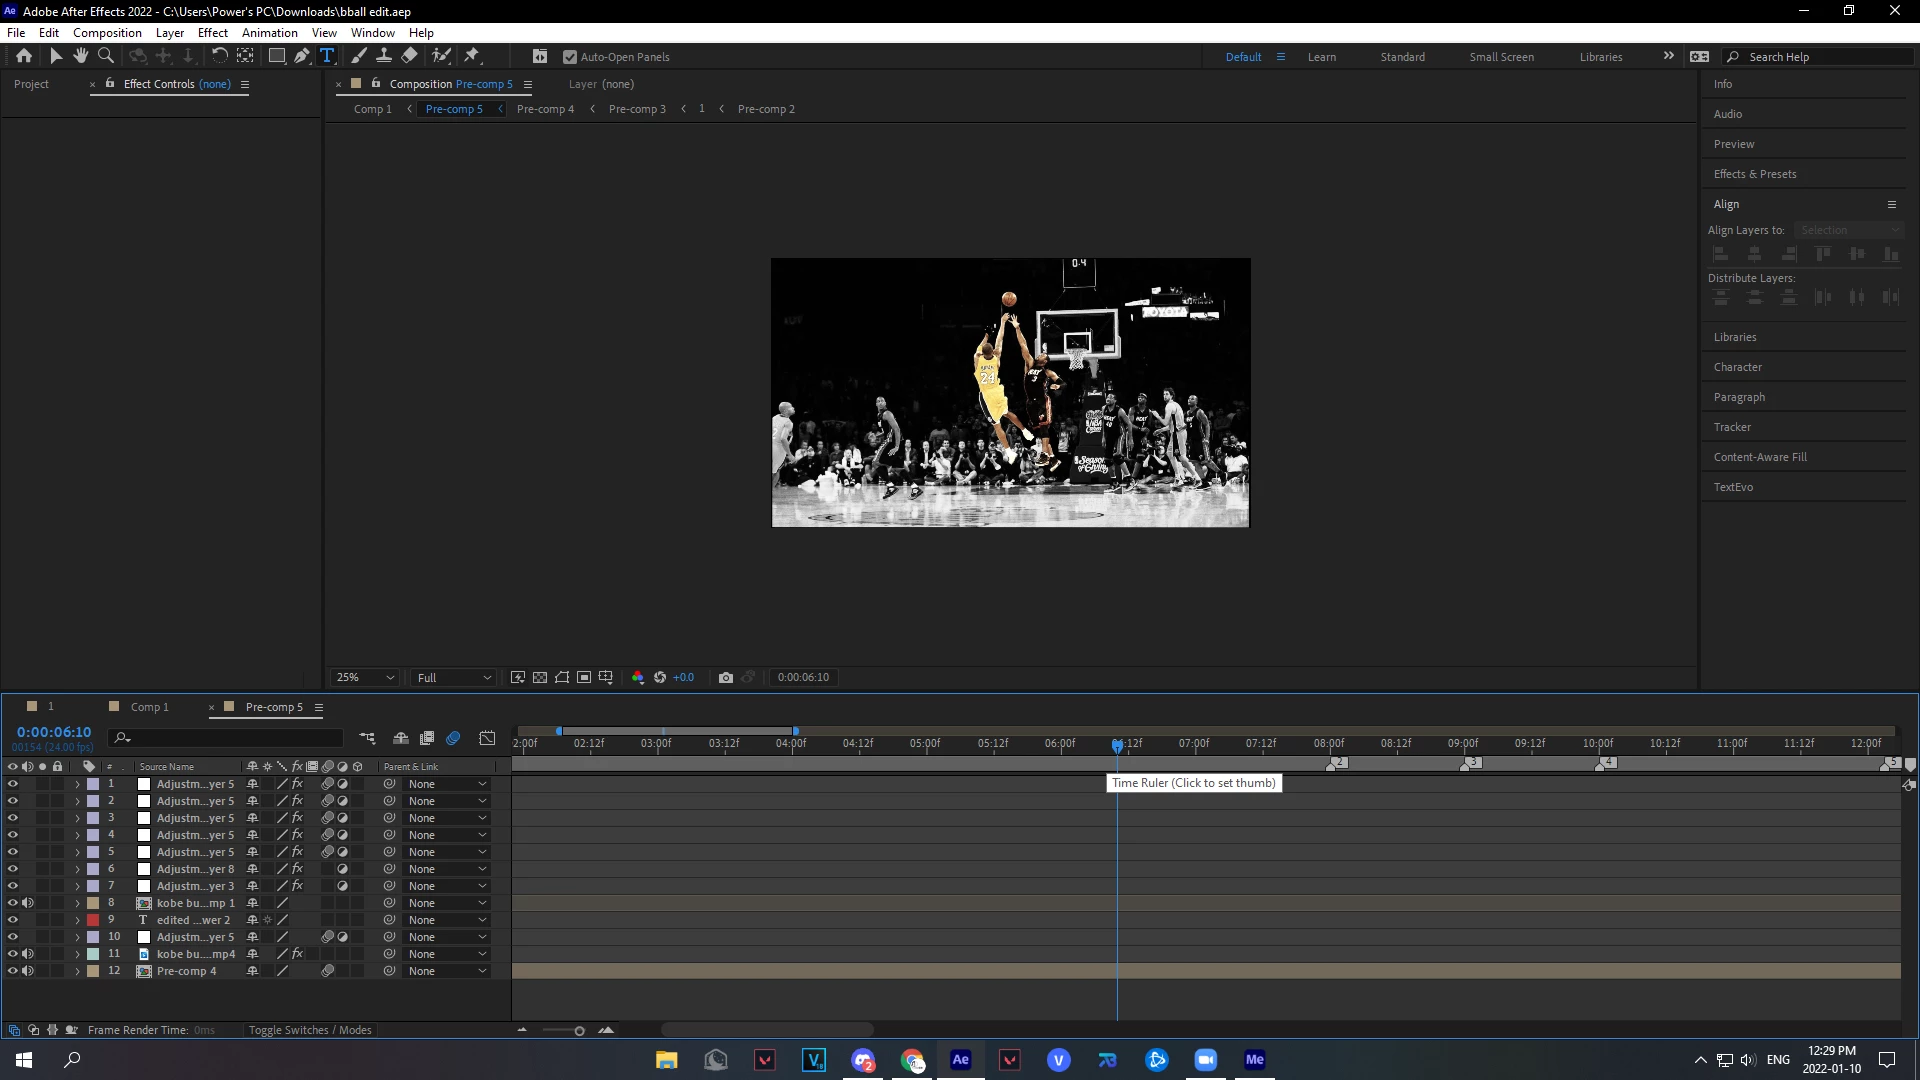This screenshot has width=1920, height=1080.
Task: Click Toggle Switches / Modes button
Action: pos(310,1030)
